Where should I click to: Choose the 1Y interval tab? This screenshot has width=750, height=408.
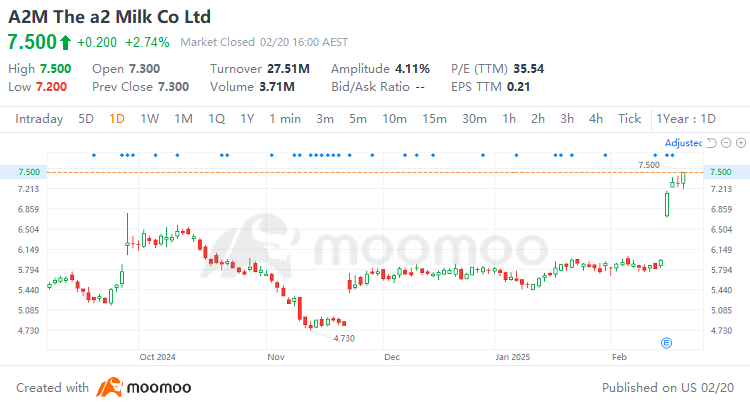click(x=247, y=119)
